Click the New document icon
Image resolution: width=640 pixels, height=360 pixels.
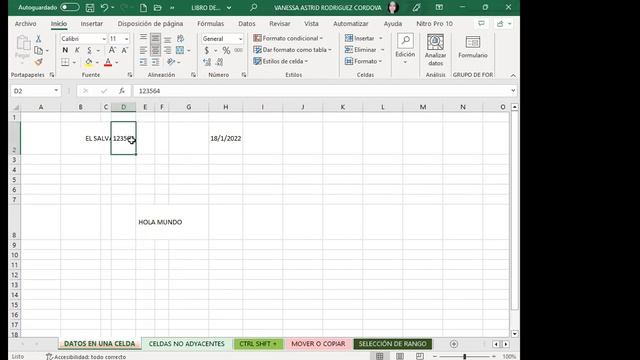click(143, 7)
